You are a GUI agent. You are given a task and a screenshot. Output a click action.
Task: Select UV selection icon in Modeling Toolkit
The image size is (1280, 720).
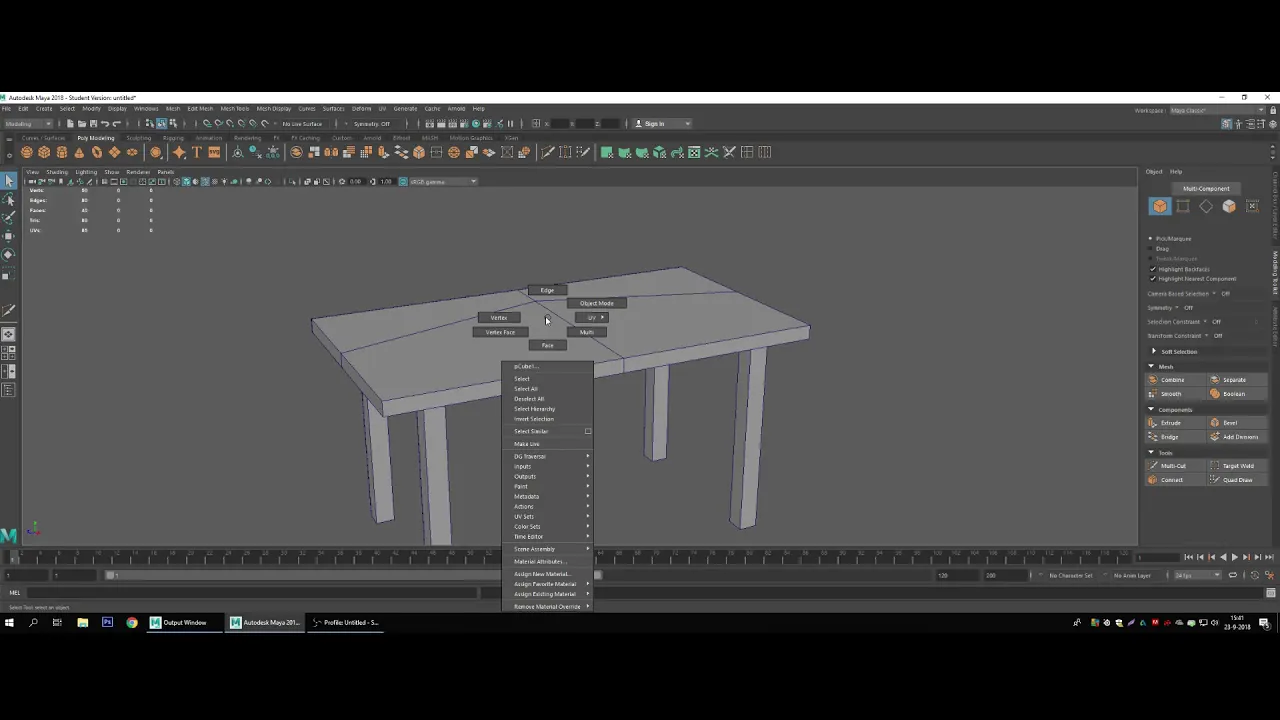point(1252,206)
